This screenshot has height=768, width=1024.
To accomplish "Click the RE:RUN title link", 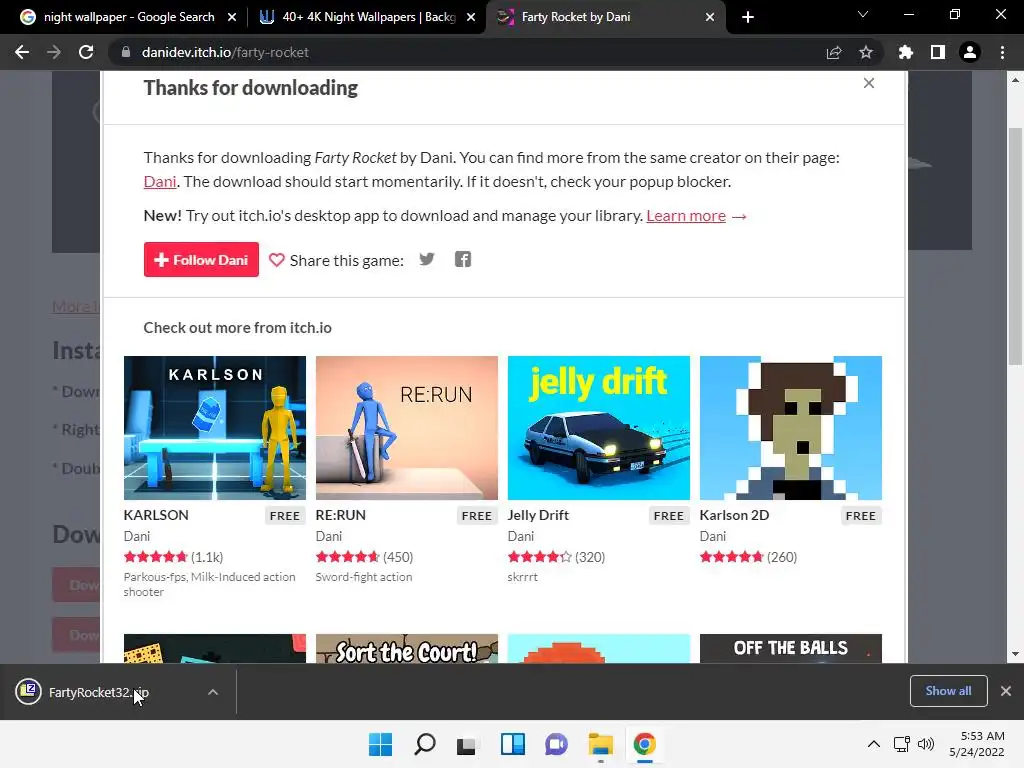I will (340, 515).
